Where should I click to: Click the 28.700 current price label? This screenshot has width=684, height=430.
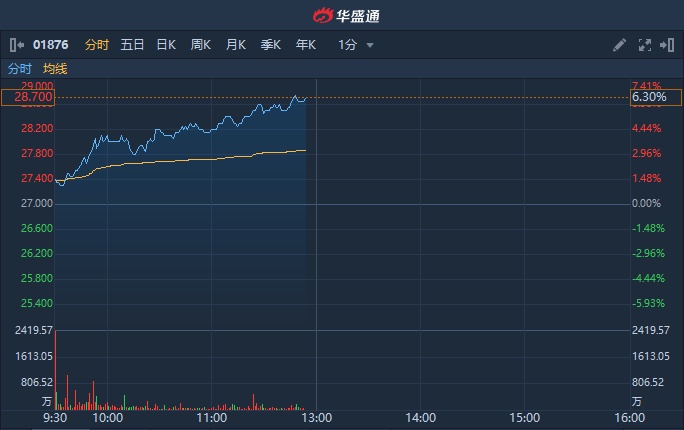(27, 98)
